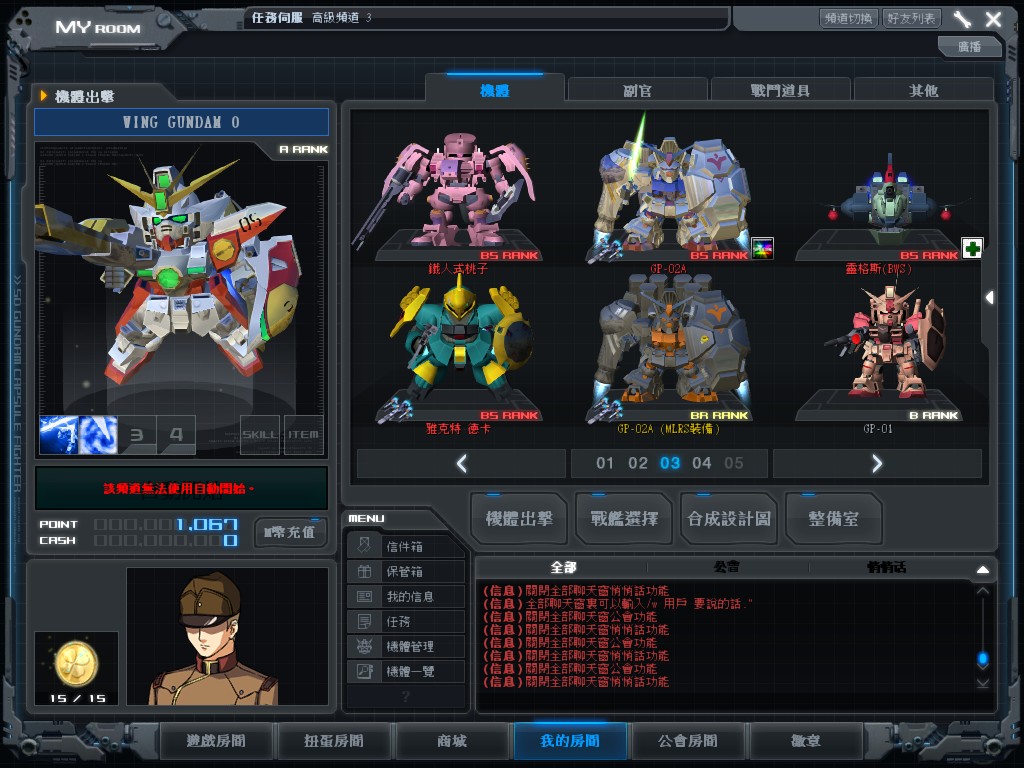
Task: Click the 戰艦選擇 button
Action: coord(624,519)
